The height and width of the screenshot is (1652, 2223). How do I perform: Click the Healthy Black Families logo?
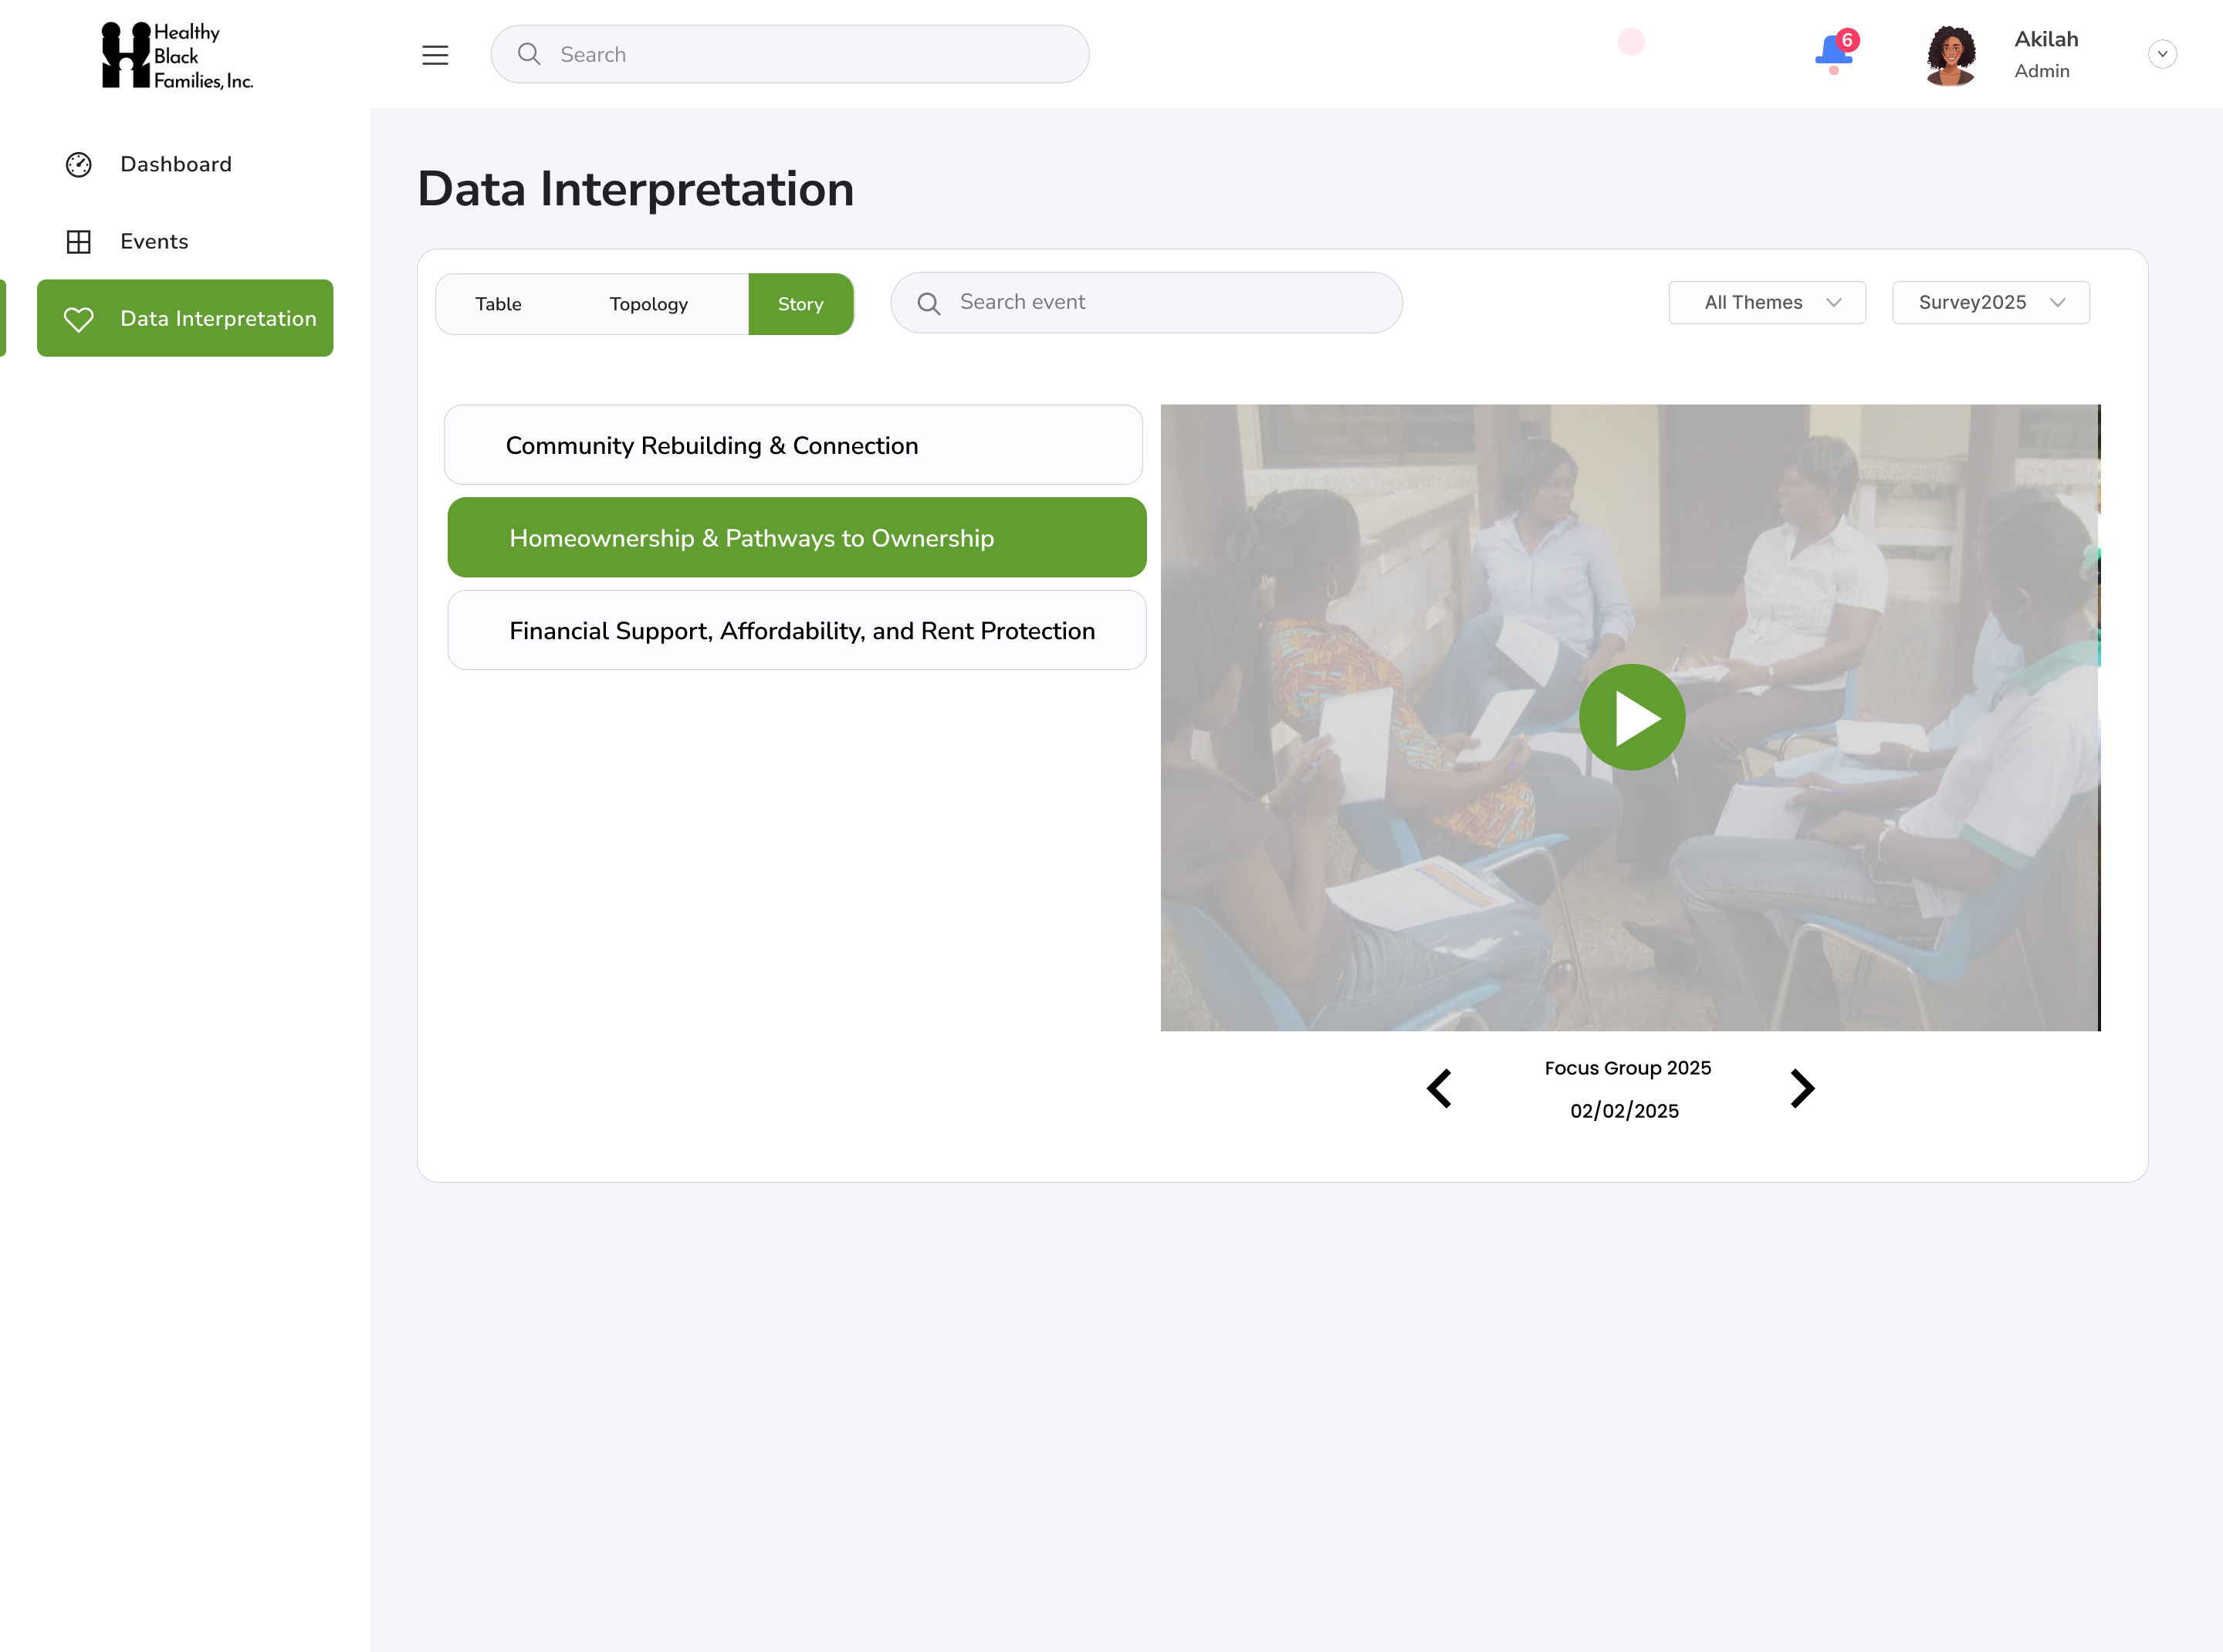[x=177, y=56]
